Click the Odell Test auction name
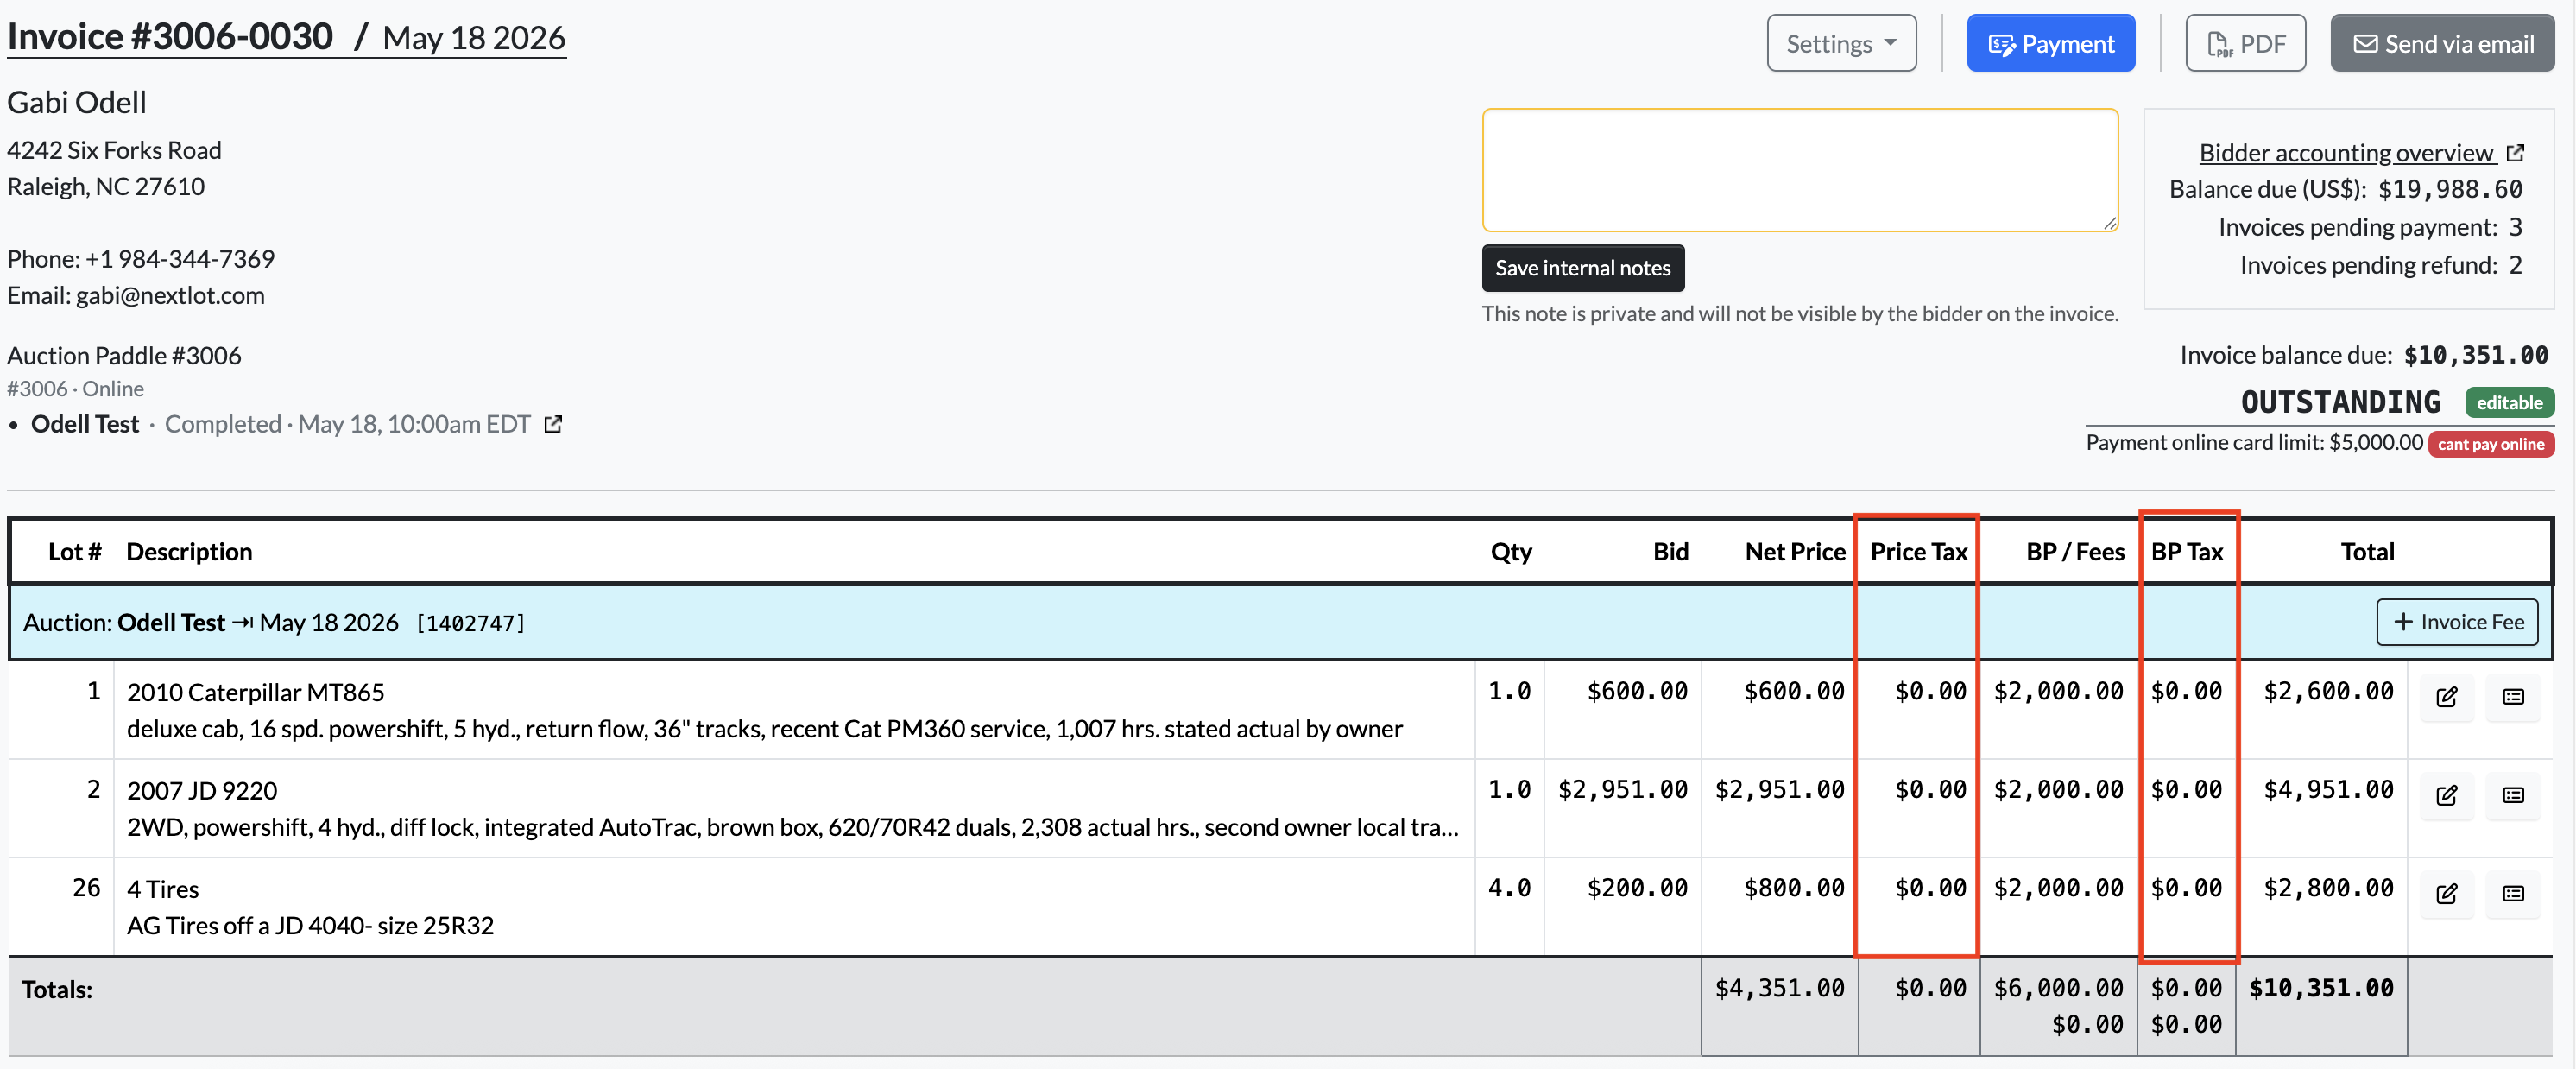2576x1069 pixels. [85, 424]
